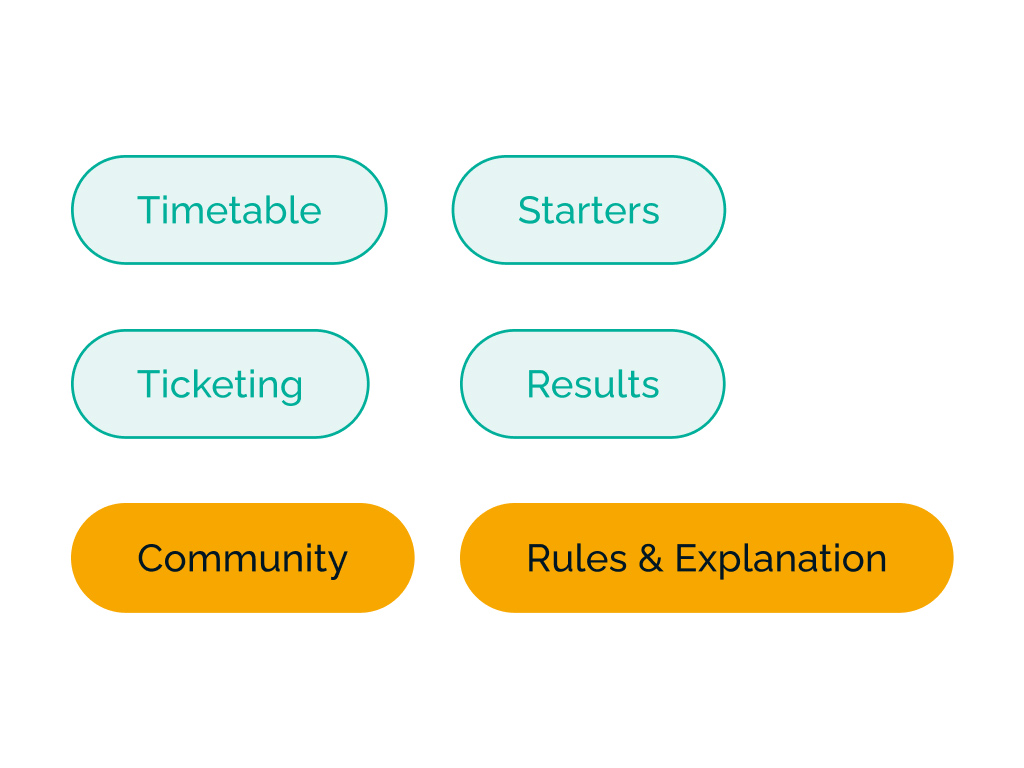Open the Starters section
Screen dimensions: 1024x768
(x=588, y=210)
